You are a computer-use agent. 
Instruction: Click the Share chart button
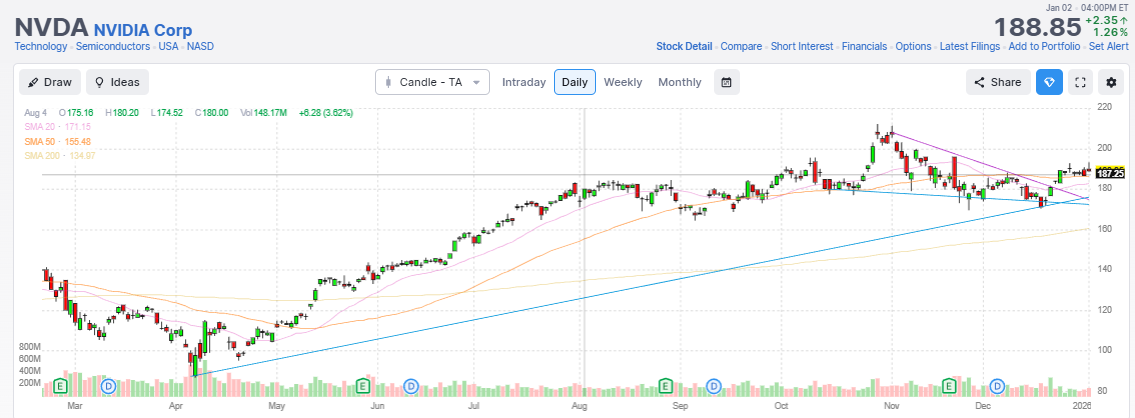coord(998,82)
